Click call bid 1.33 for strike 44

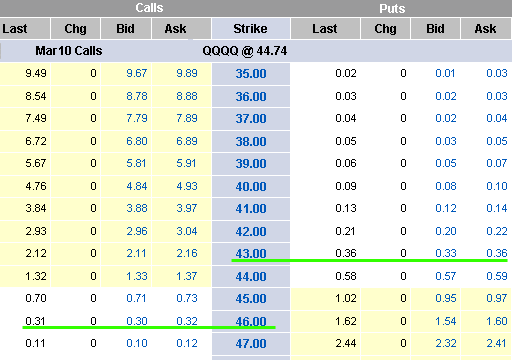(137, 276)
